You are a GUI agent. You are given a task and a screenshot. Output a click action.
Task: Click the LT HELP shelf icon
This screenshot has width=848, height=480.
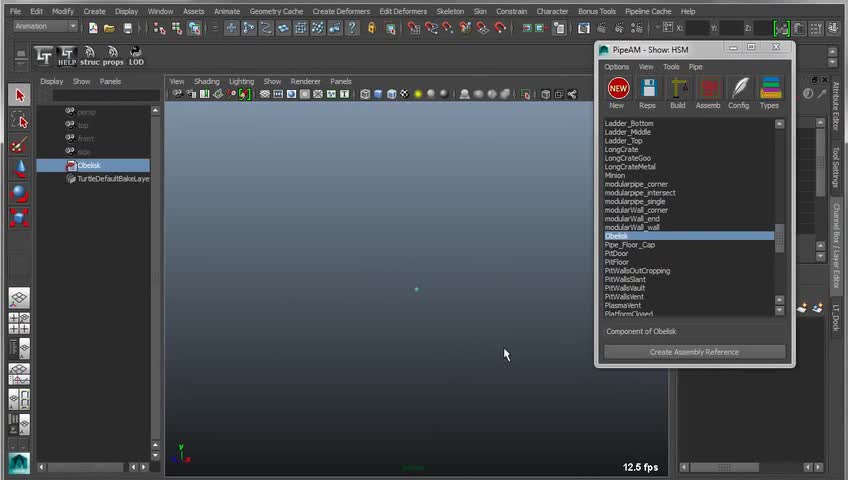click(67, 56)
